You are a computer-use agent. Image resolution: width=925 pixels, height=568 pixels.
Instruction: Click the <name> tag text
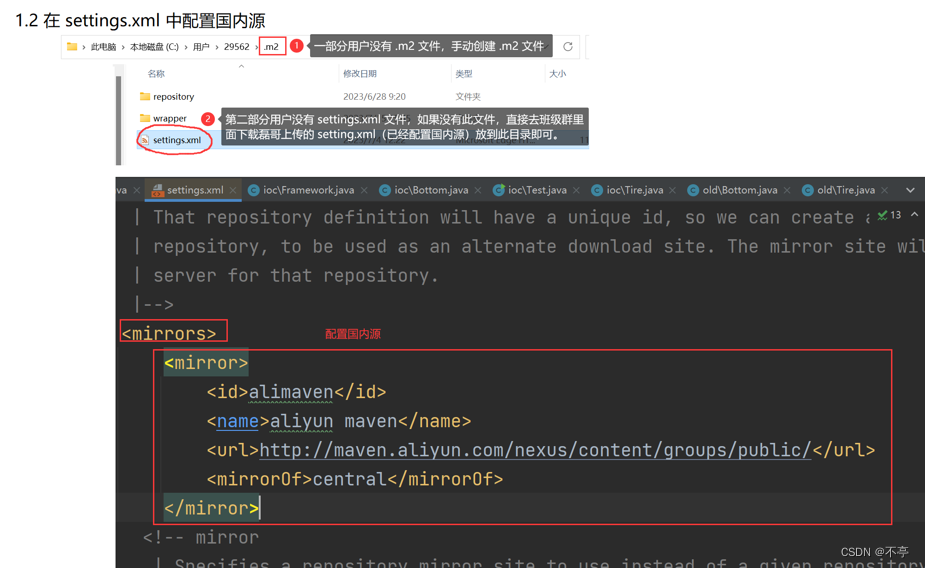(238, 421)
